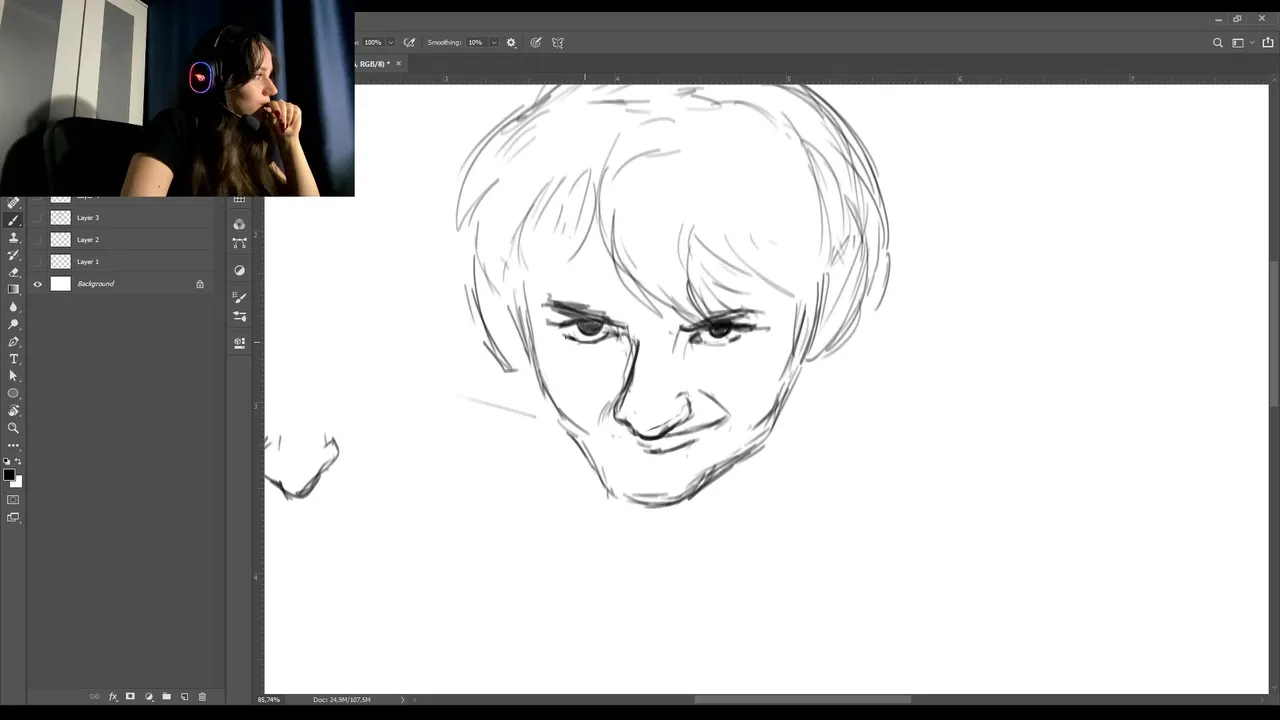Open the Edit Toolbar three-dots menu
This screenshot has width=1280, height=720.
point(13,445)
